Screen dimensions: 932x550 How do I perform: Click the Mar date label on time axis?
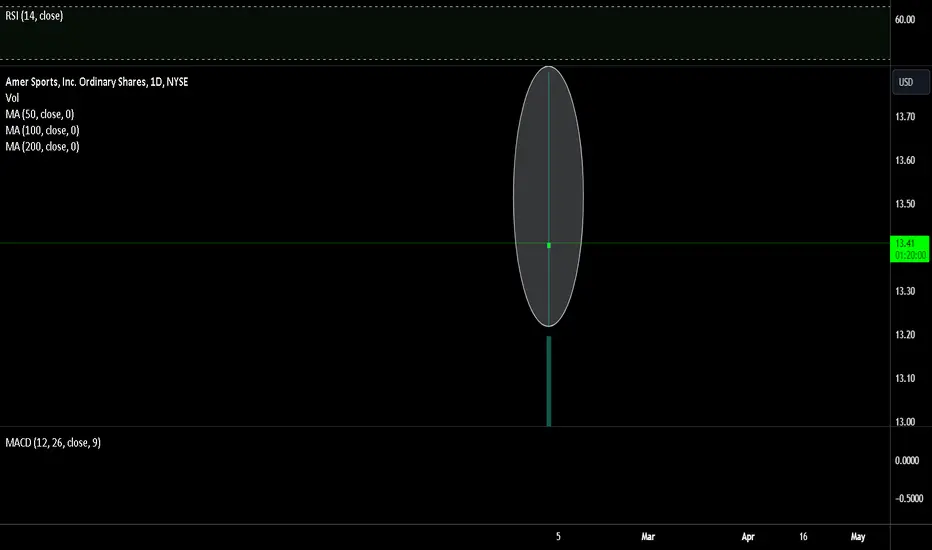tap(648, 536)
